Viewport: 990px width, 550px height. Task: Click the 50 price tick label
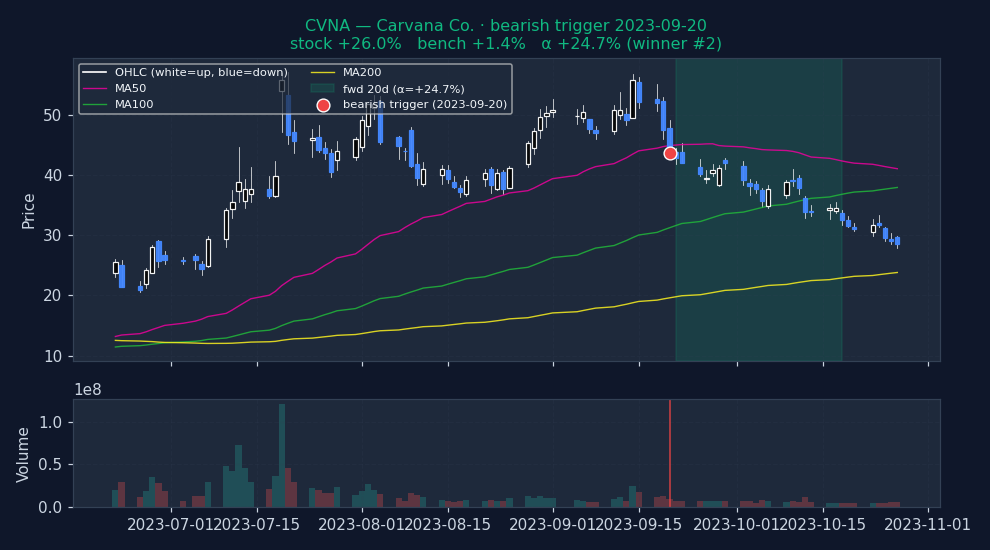51,115
